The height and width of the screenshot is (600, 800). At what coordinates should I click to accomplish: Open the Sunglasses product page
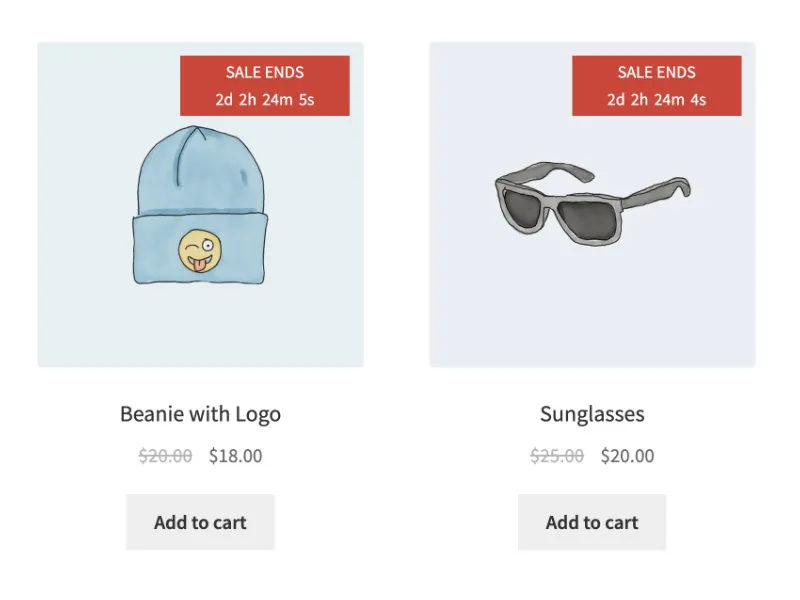pyautogui.click(x=591, y=413)
